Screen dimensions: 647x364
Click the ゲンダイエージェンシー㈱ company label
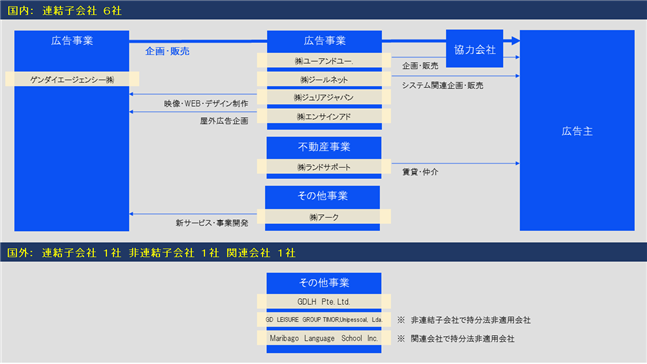click(x=72, y=79)
